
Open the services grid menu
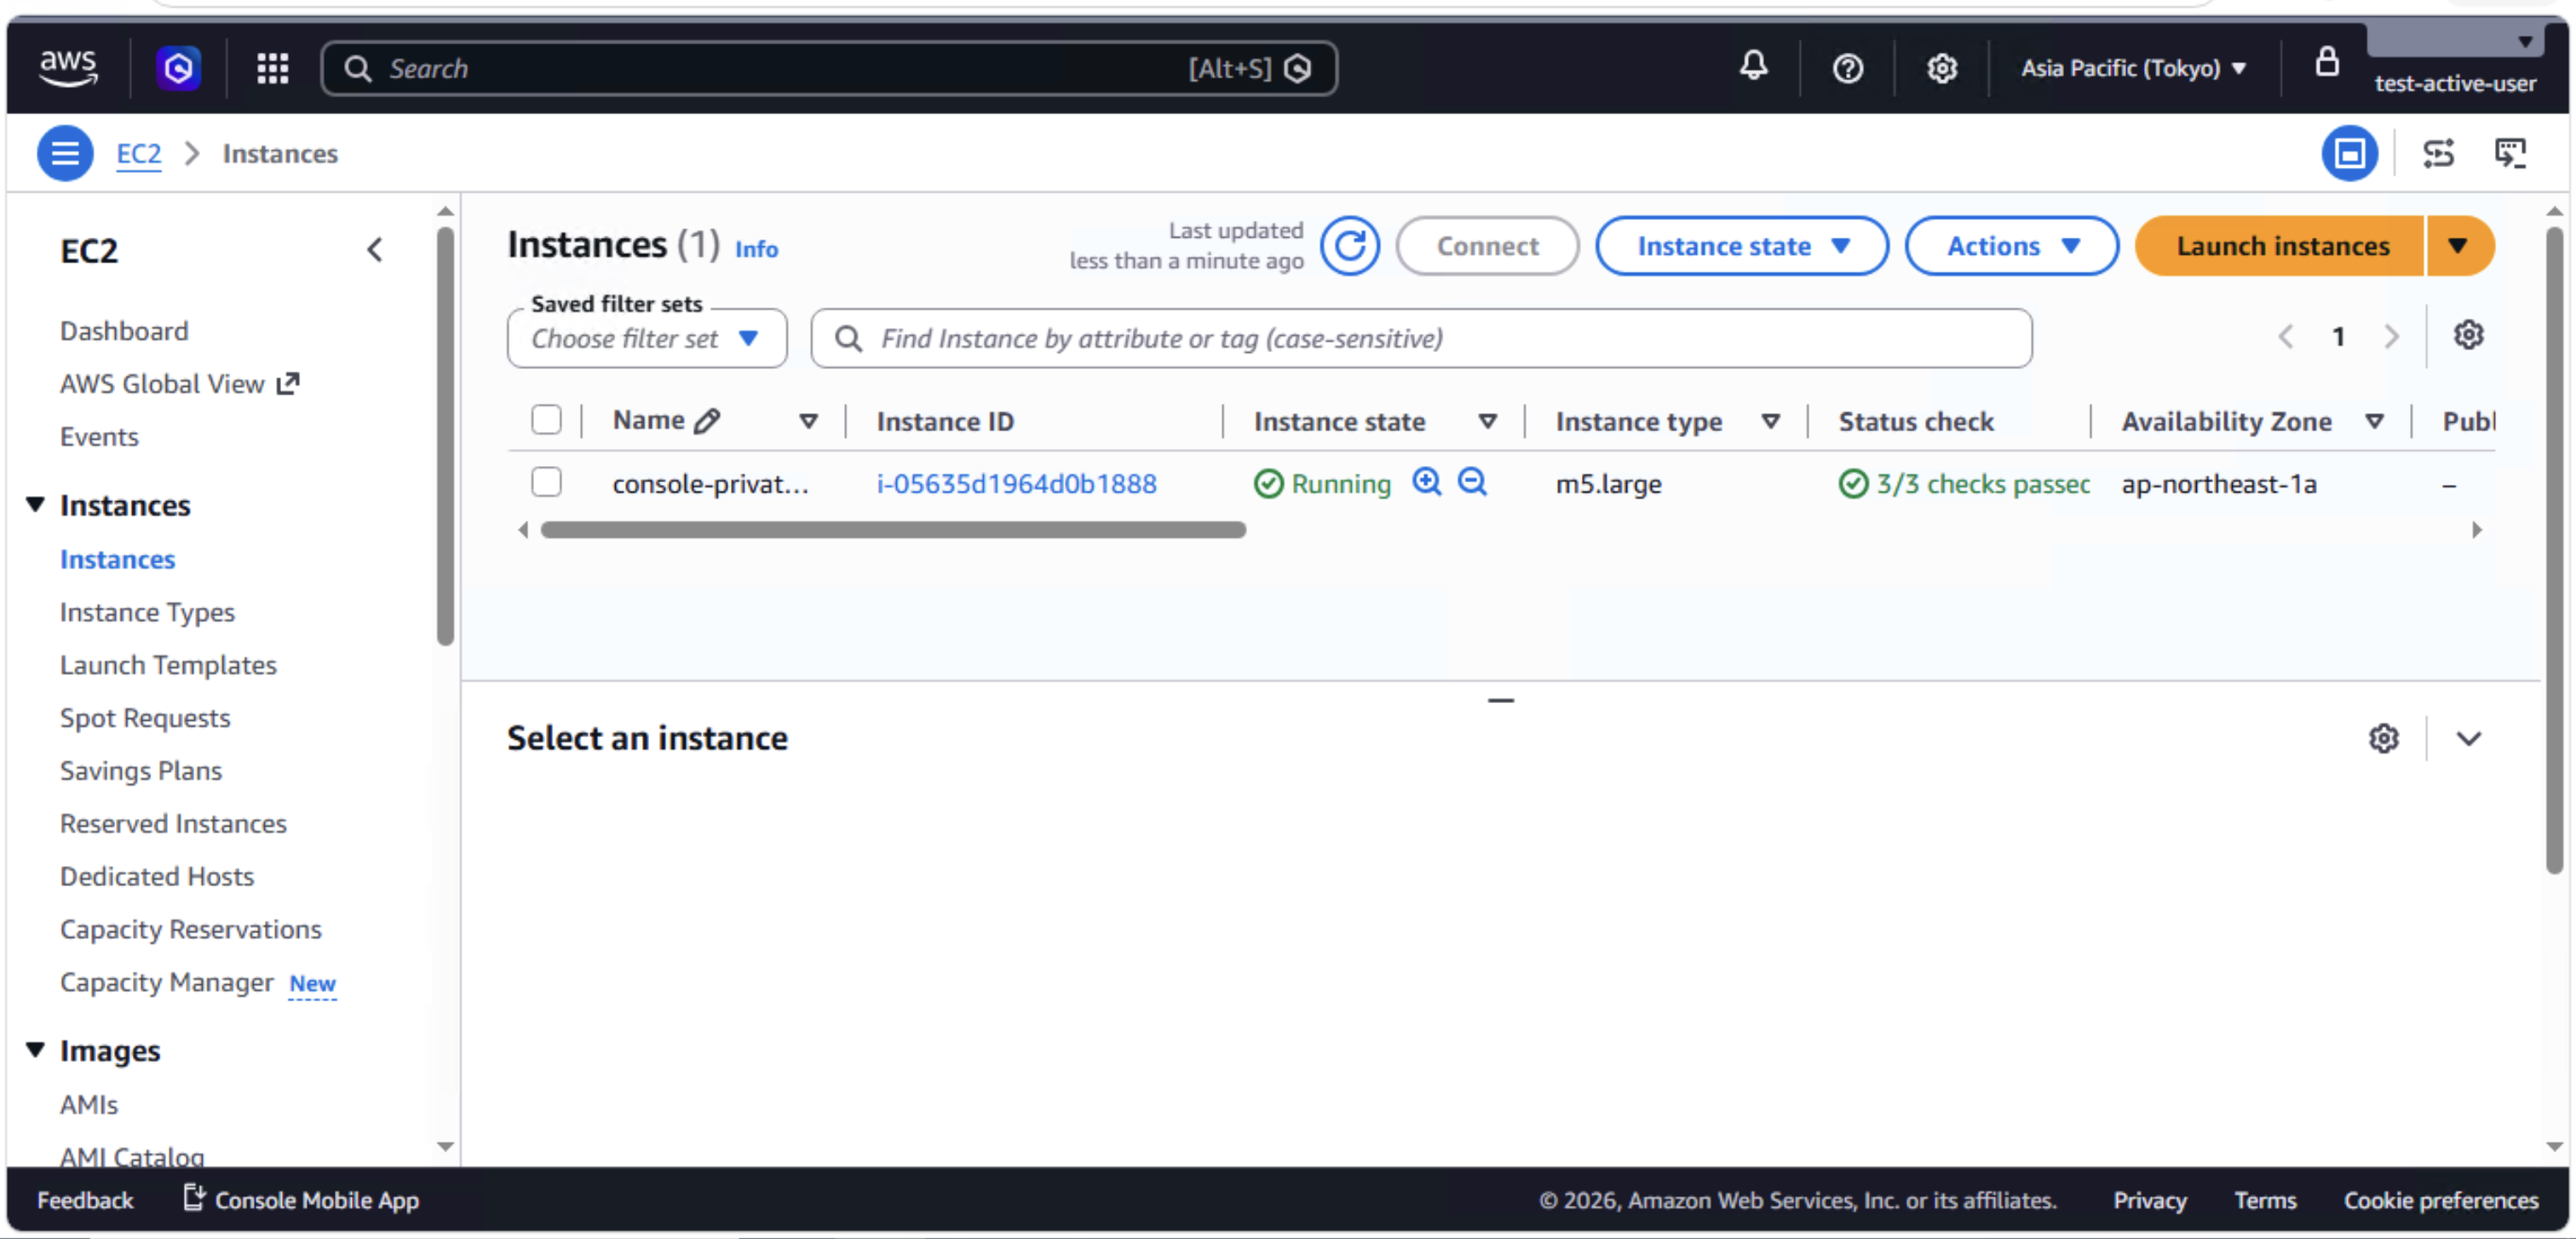(x=272, y=68)
